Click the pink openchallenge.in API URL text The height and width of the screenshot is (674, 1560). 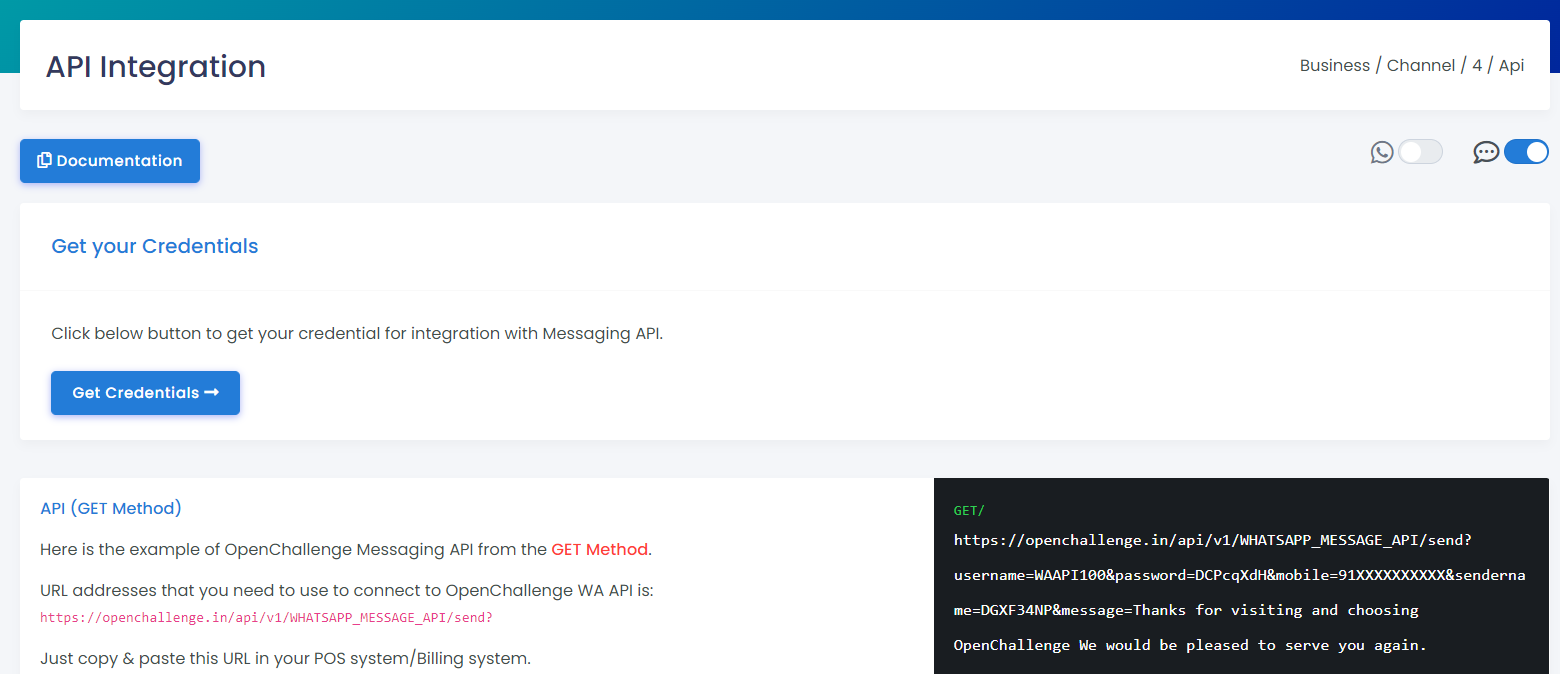(x=266, y=618)
